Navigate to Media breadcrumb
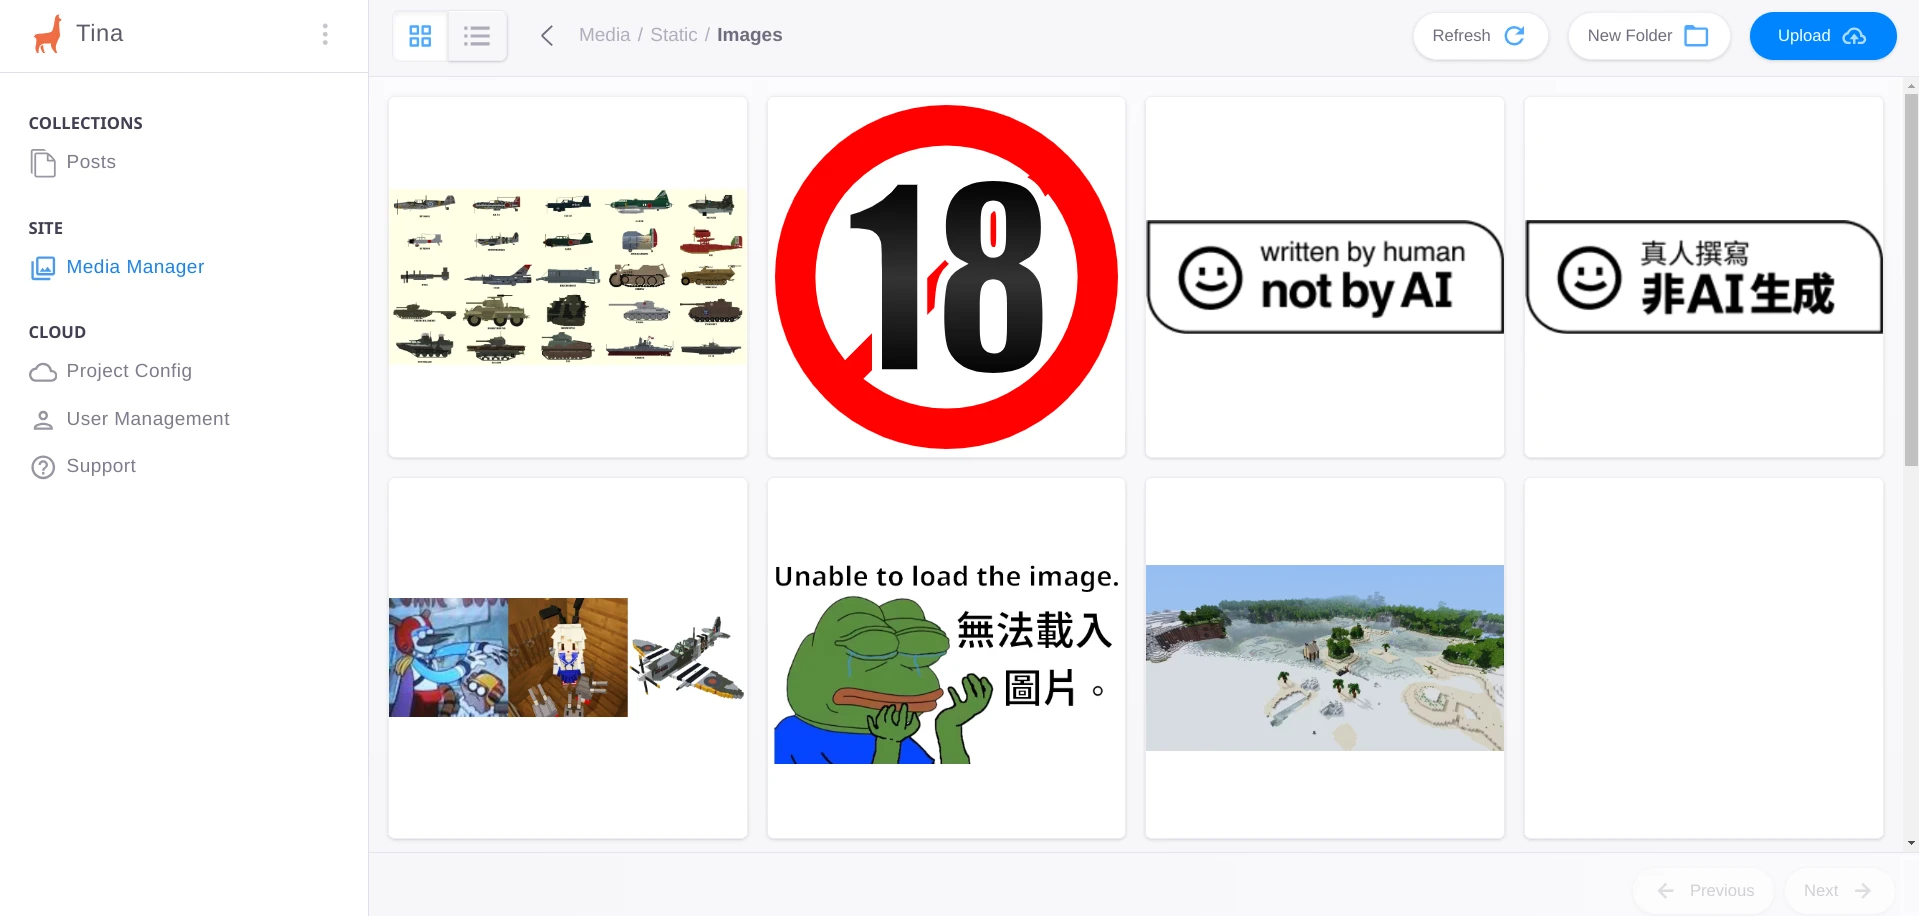The image size is (1919, 916). point(604,35)
